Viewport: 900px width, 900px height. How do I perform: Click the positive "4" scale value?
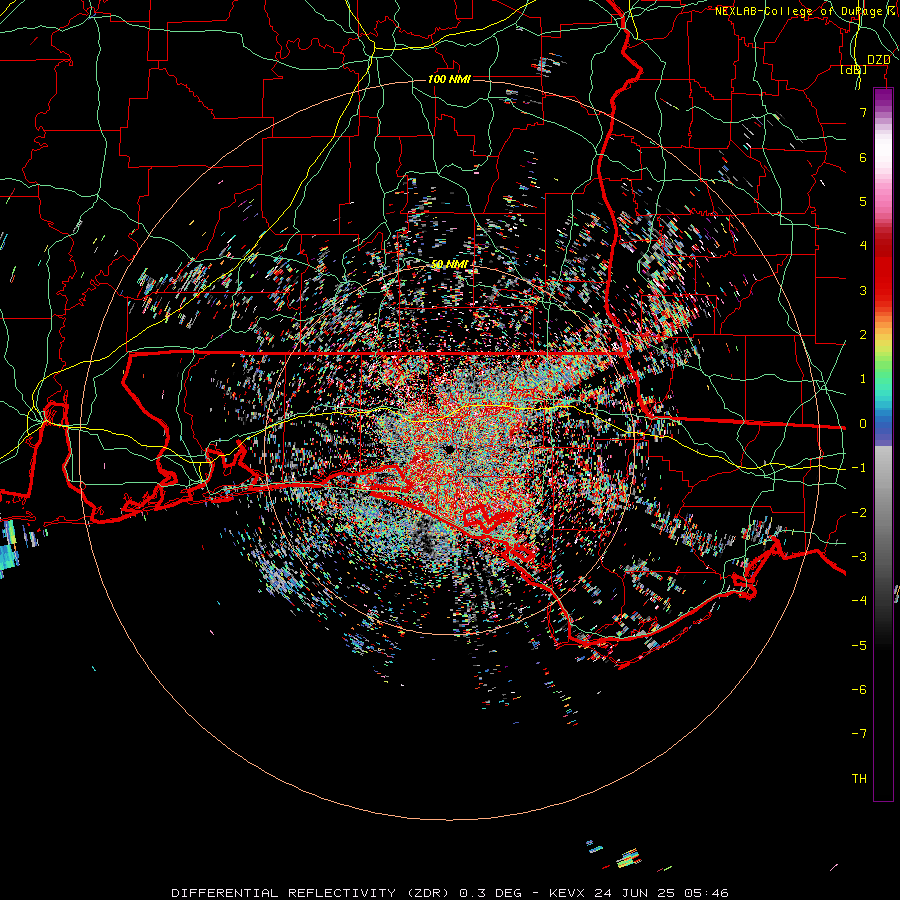point(863,246)
